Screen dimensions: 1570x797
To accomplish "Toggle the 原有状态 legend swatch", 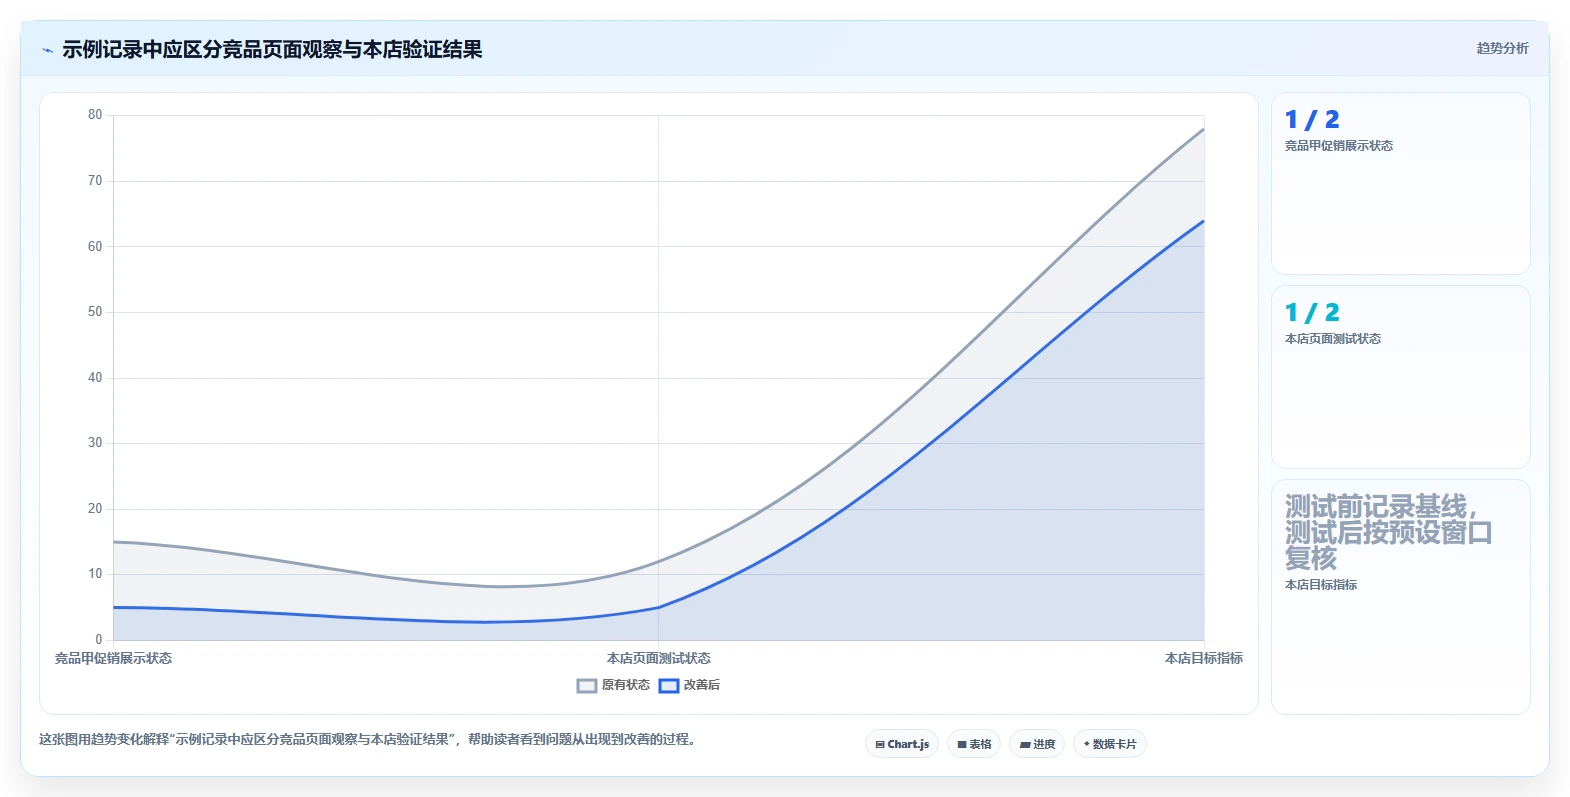I will click(x=587, y=685).
